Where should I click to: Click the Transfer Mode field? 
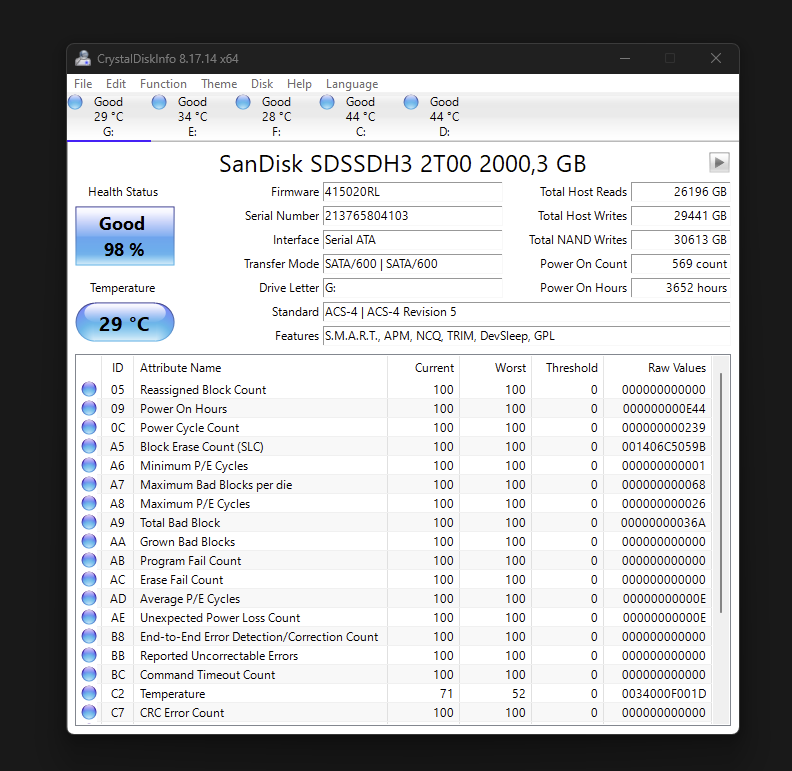tap(412, 264)
